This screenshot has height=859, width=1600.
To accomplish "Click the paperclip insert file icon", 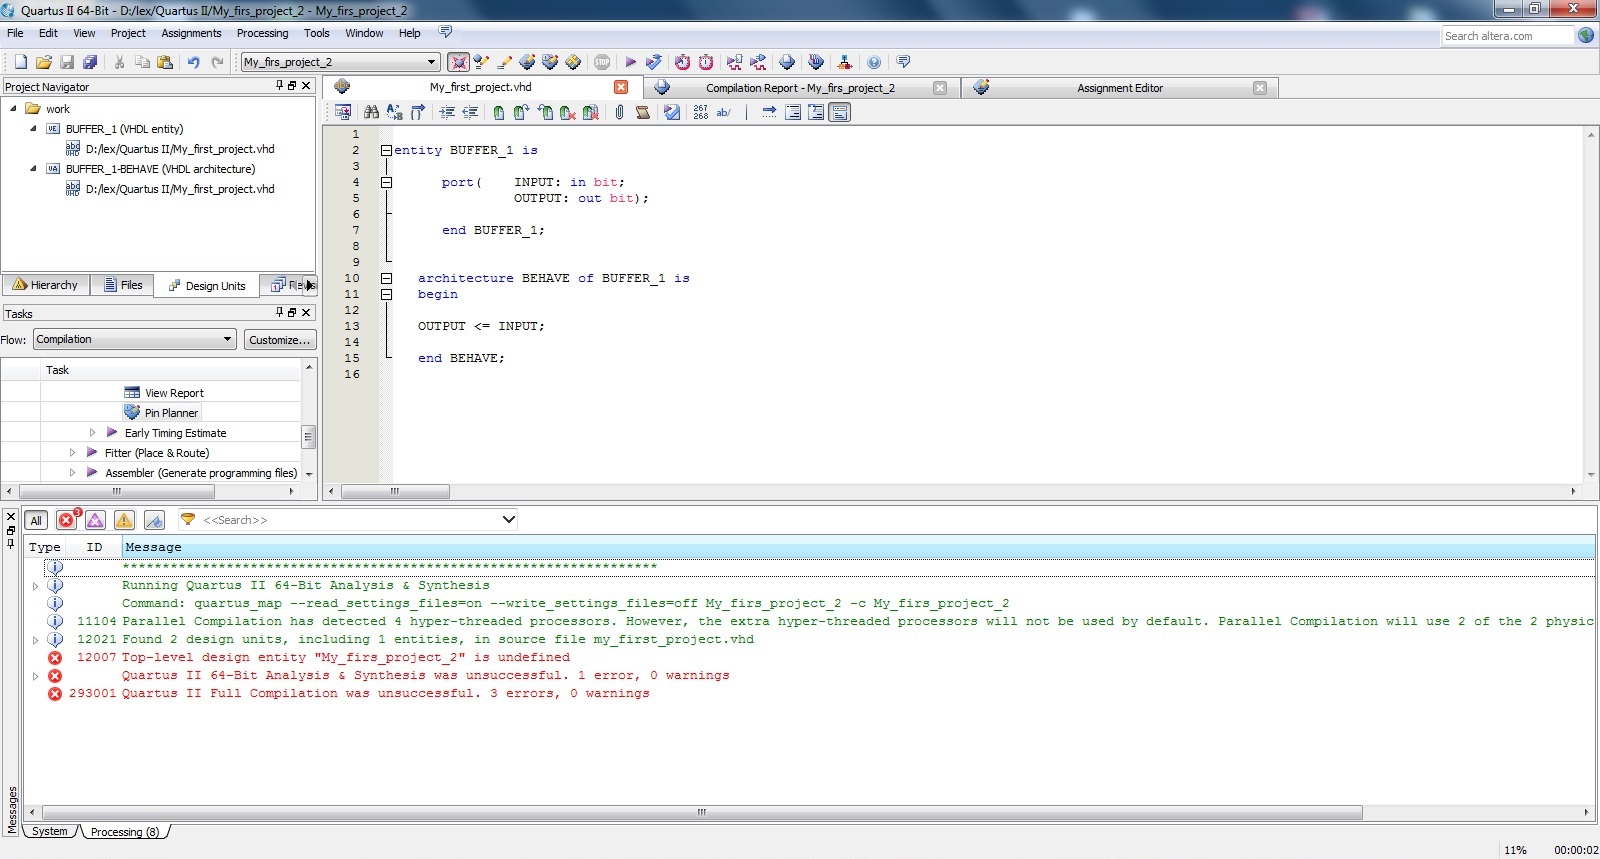I will 619,112.
